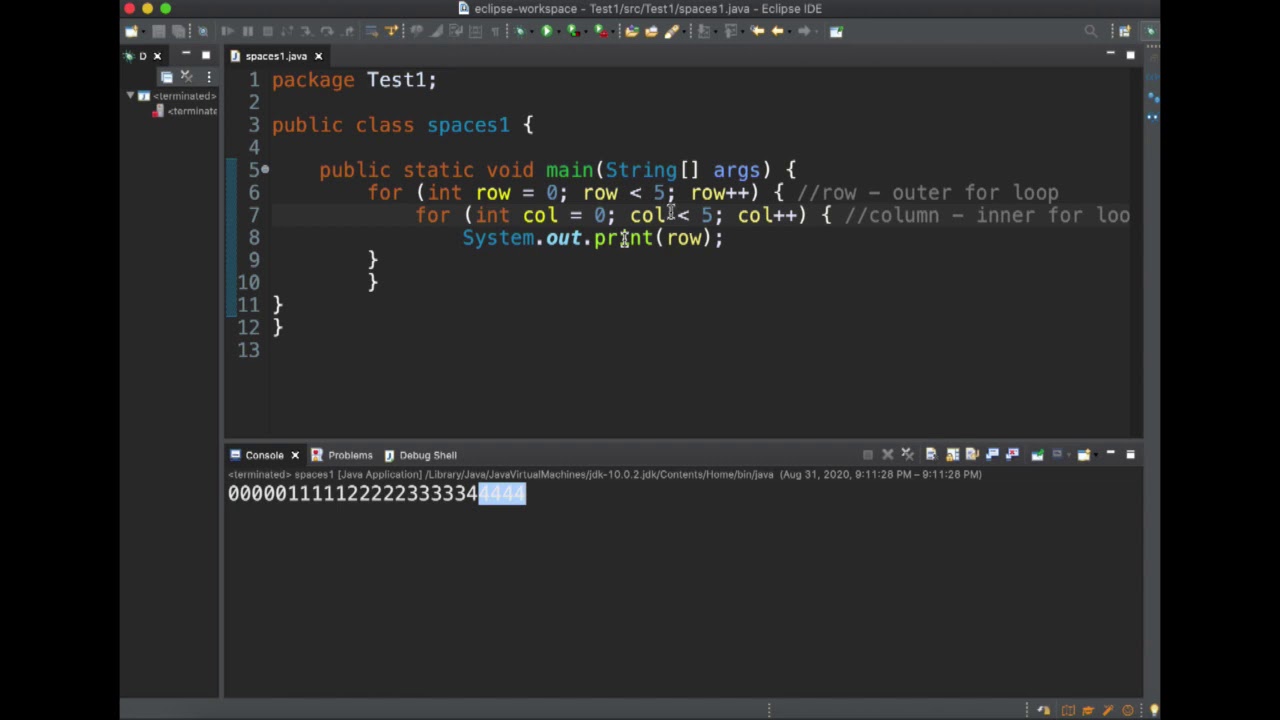Toggle Console Word Wrap
This screenshot has width=1280, height=720.
click(972, 455)
